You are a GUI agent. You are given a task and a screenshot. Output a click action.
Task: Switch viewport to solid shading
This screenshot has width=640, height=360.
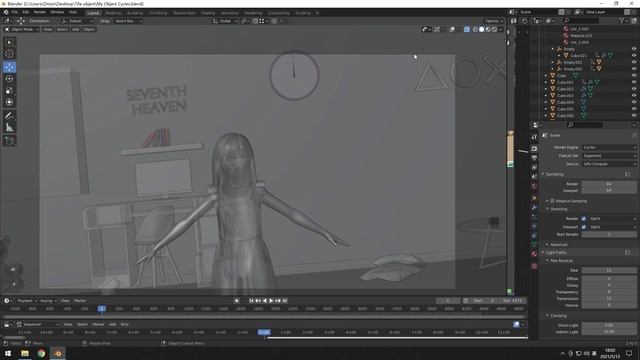(482, 29)
